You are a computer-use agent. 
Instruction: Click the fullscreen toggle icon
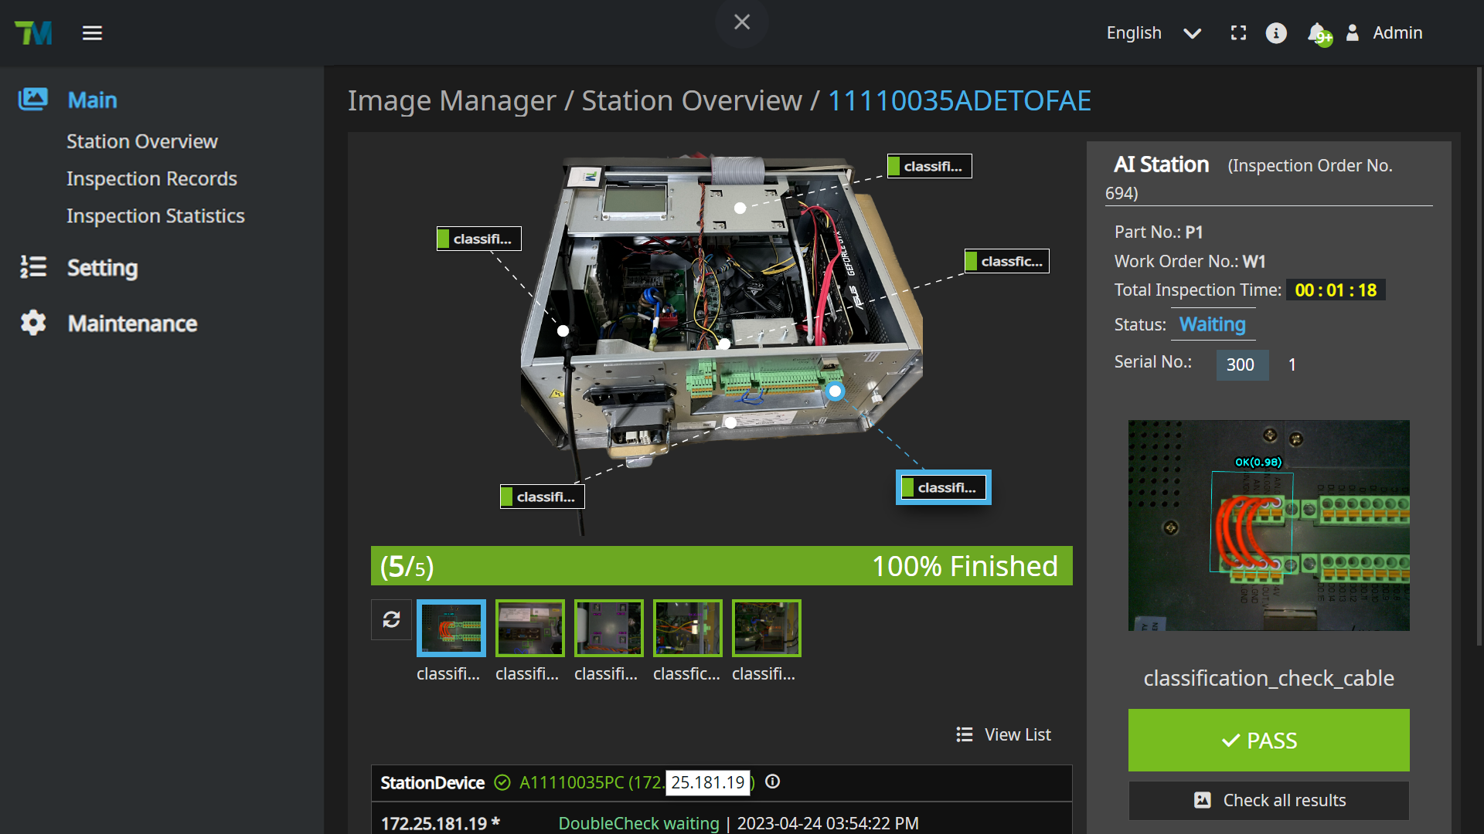(1238, 33)
